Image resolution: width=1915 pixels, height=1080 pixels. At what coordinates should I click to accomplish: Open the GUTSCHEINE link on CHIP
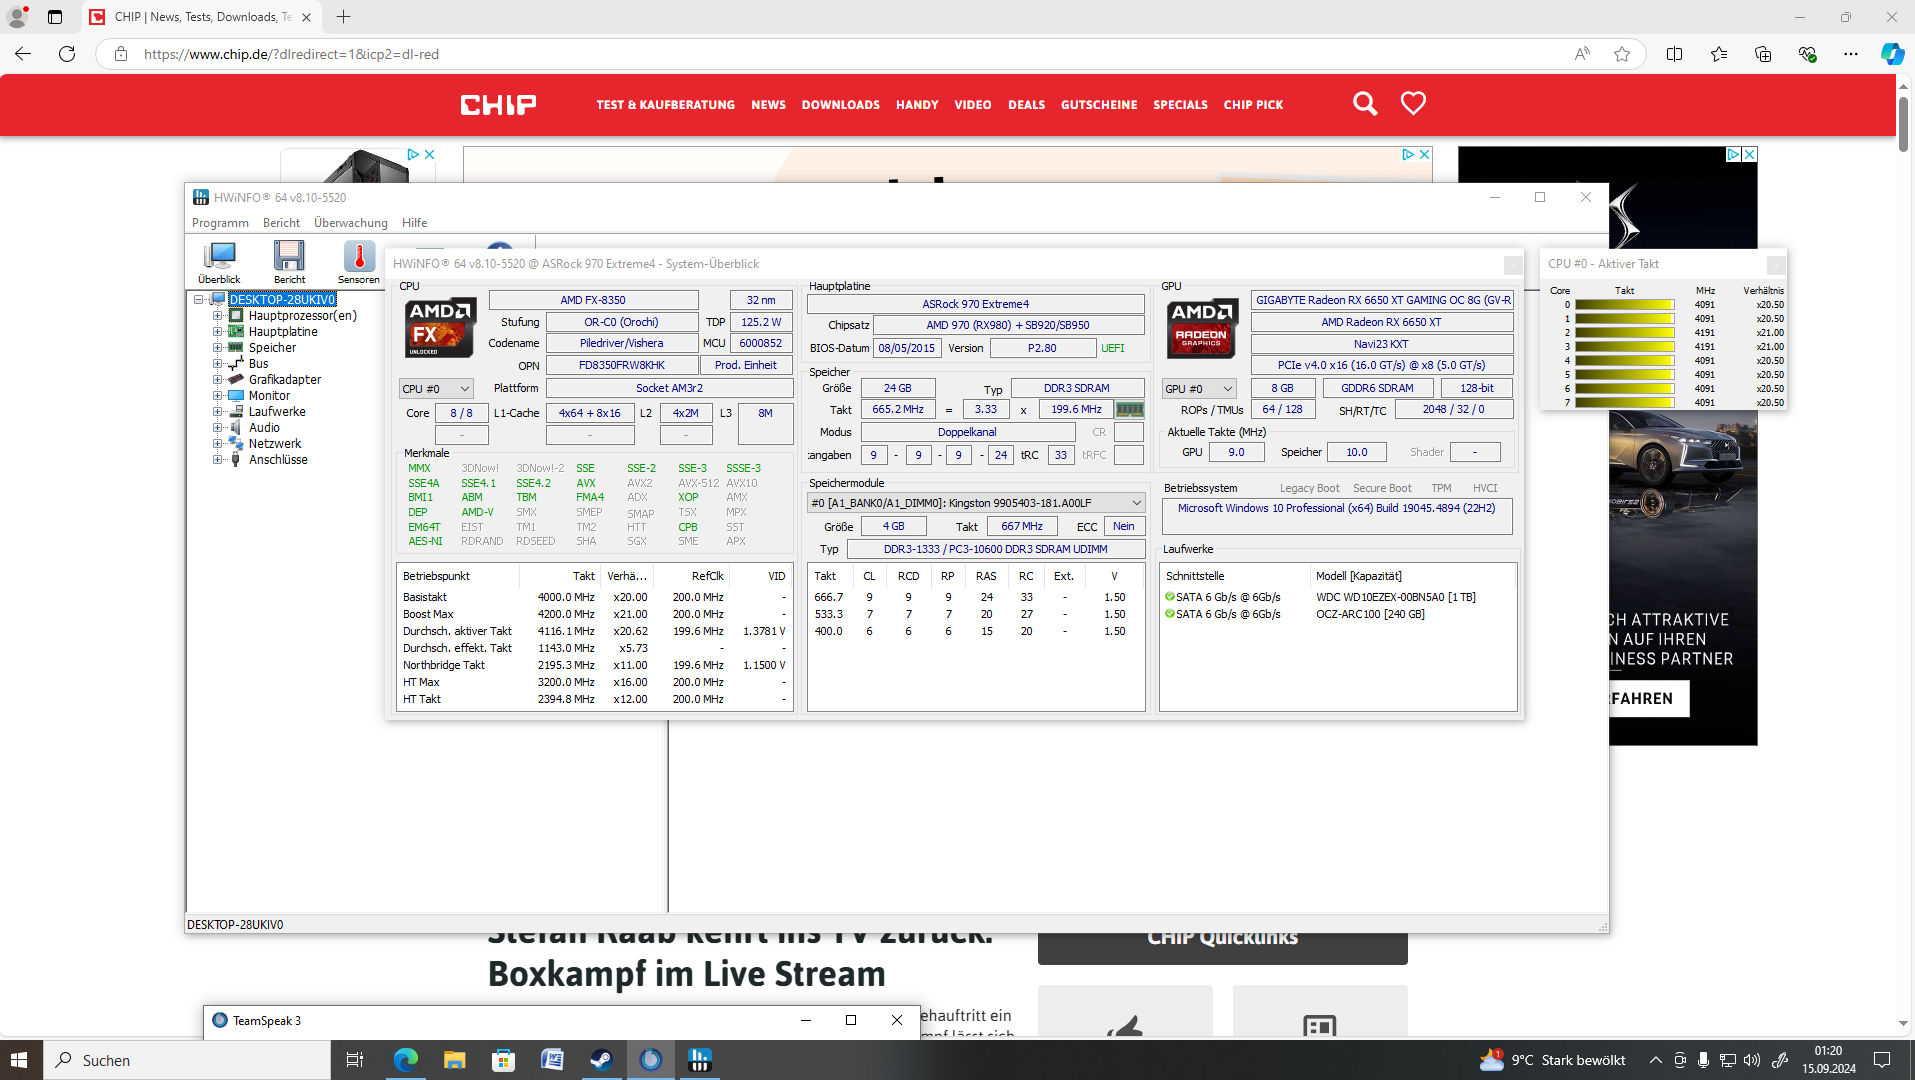coord(1098,105)
